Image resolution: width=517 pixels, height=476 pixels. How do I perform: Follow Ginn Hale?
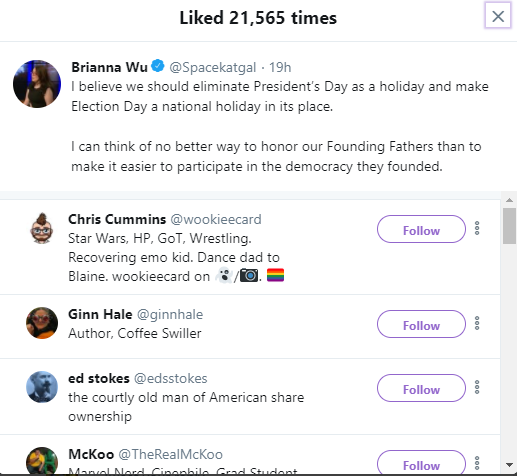pos(421,324)
